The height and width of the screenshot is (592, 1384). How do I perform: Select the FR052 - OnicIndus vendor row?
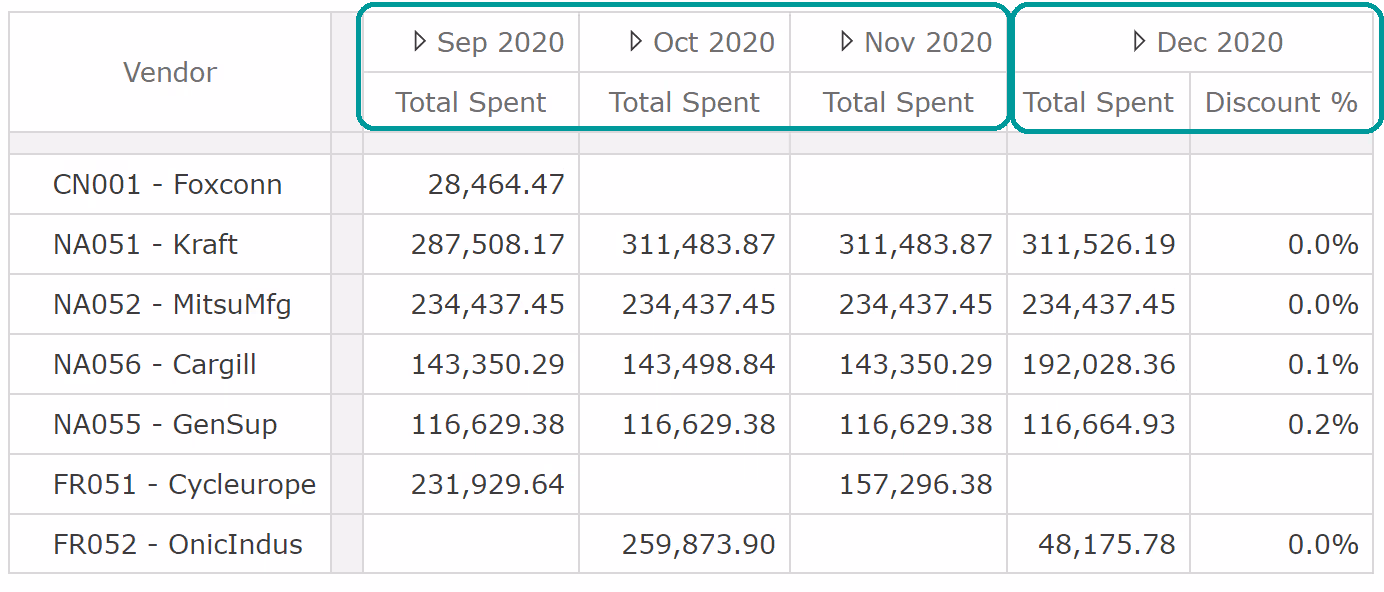tap(178, 545)
